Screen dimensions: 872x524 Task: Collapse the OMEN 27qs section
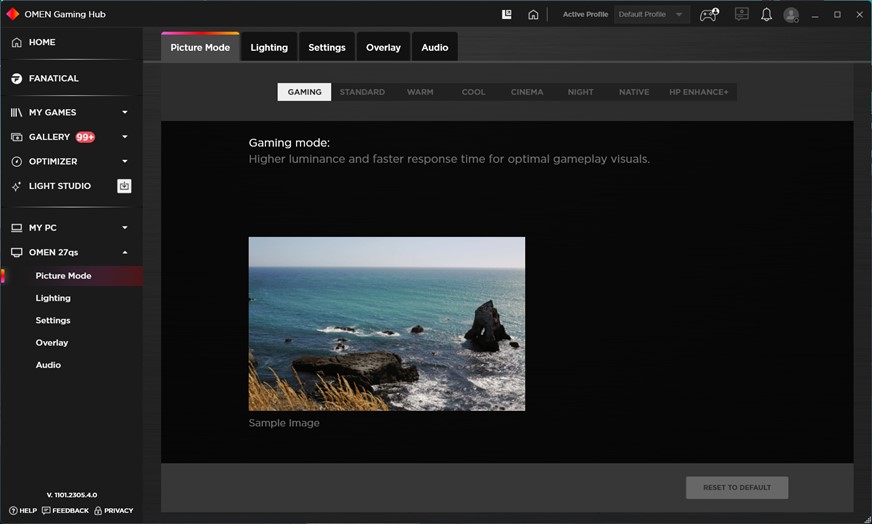[x=125, y=253]
